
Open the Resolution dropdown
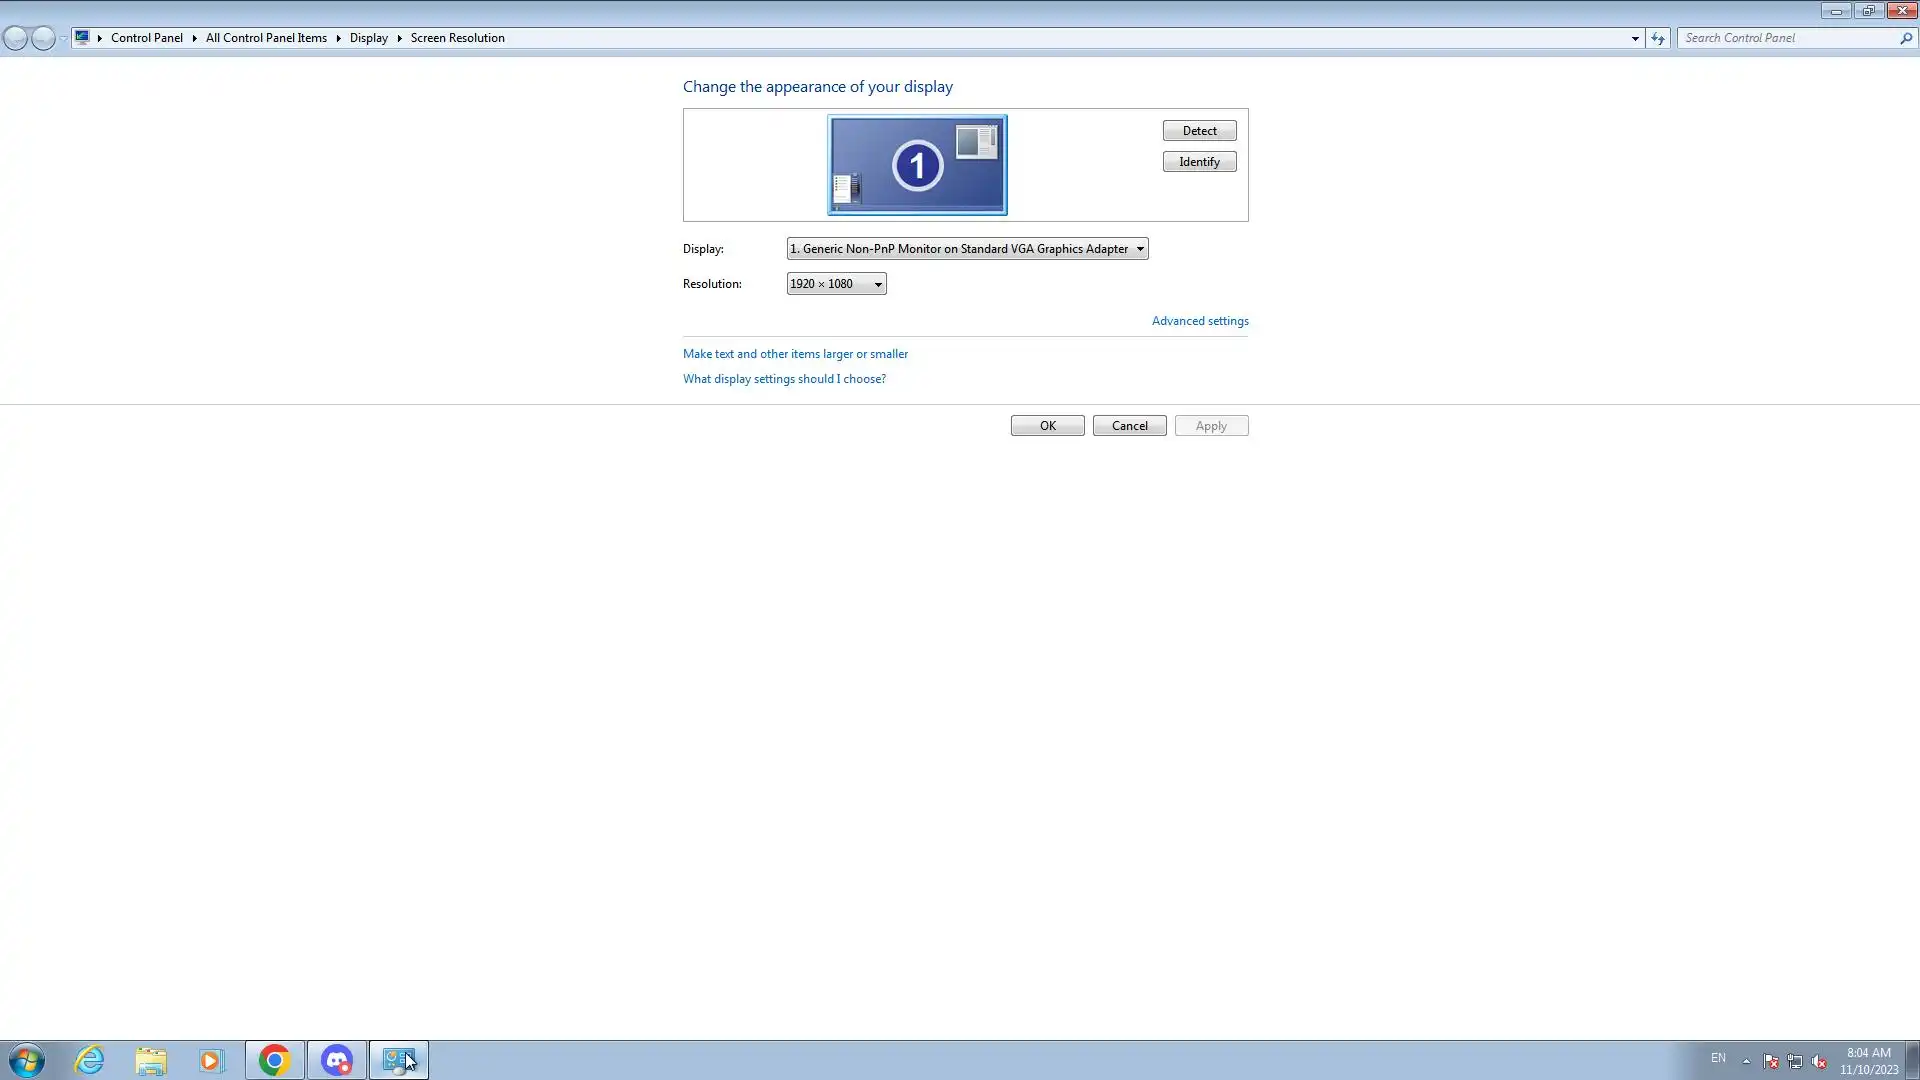pyautogui.click(x=836, y=284)
